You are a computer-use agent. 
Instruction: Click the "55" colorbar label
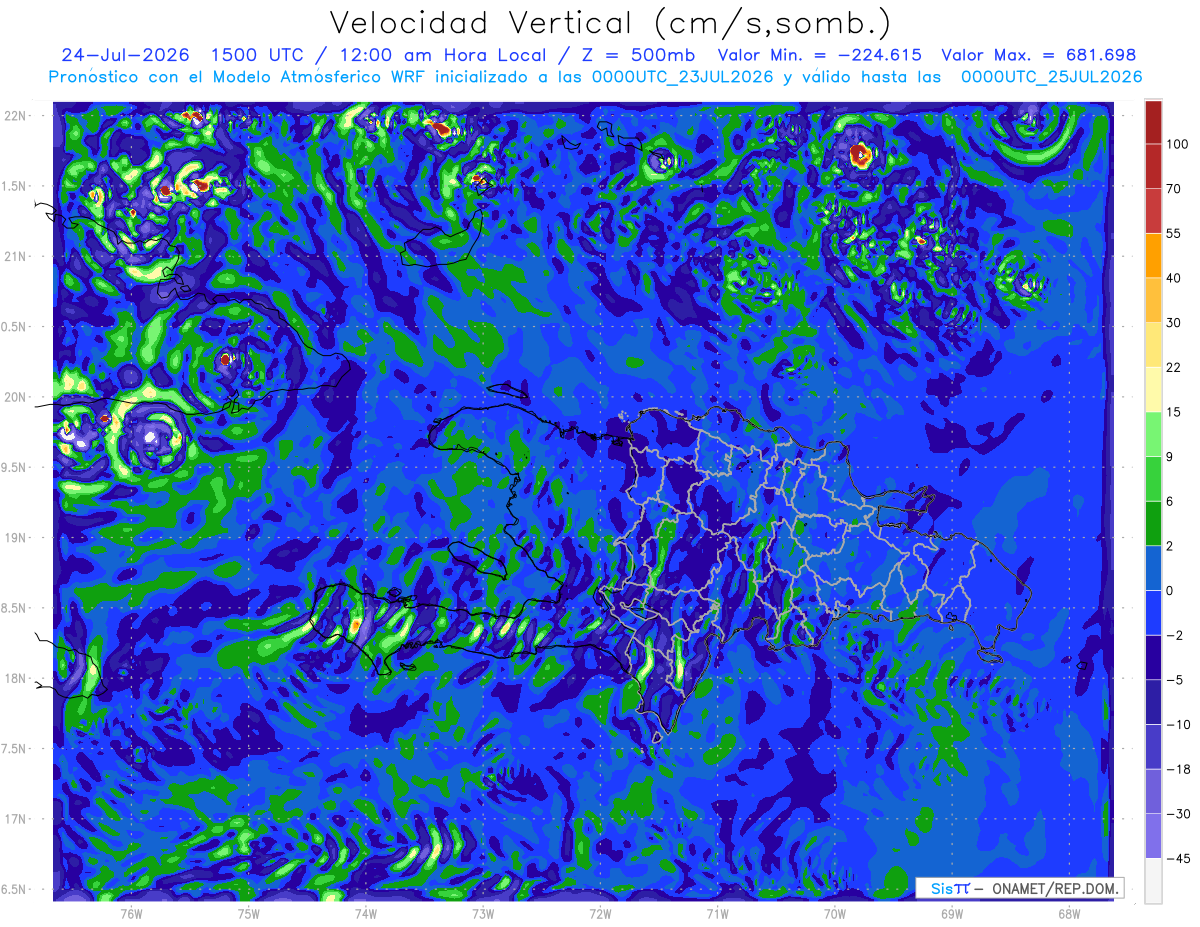point(1175,233)
